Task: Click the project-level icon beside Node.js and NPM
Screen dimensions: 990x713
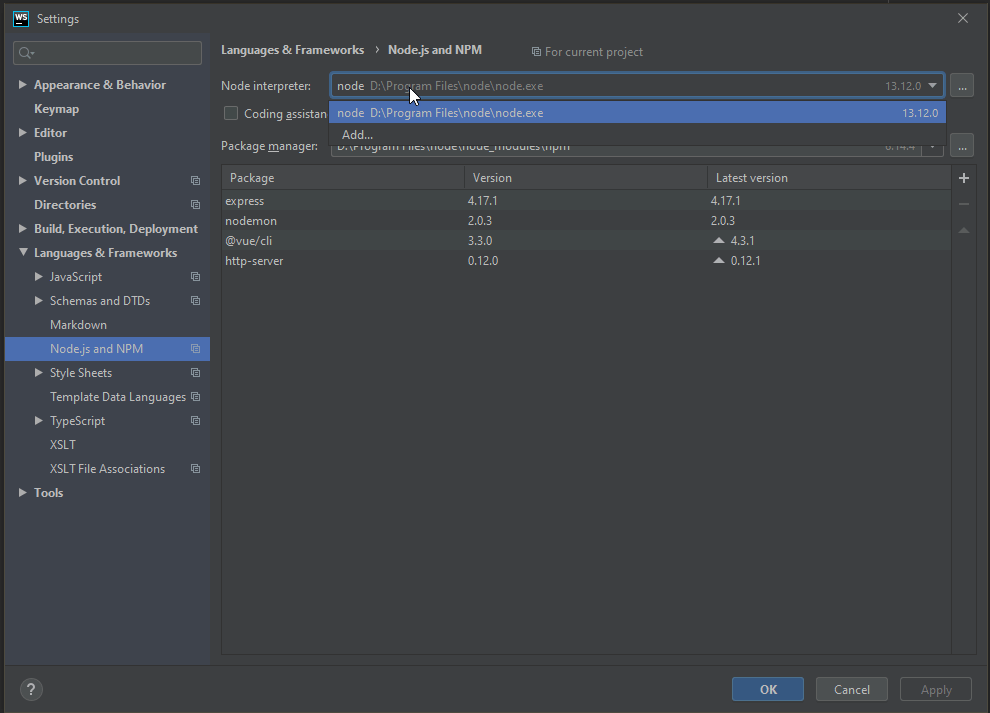Action: click(x=196, y=349)
